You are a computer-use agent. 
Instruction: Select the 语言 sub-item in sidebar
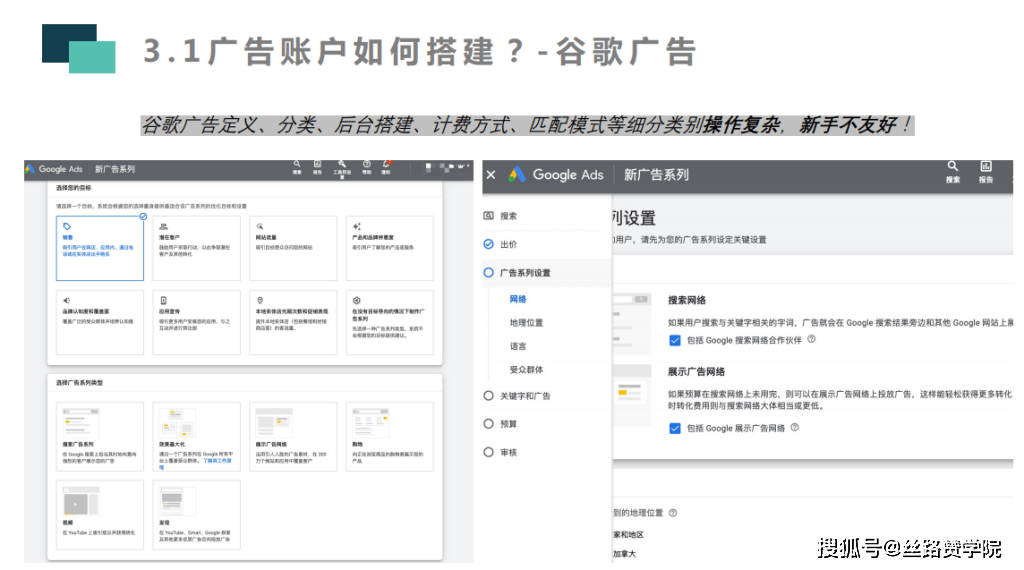click(x=518, y=346)
